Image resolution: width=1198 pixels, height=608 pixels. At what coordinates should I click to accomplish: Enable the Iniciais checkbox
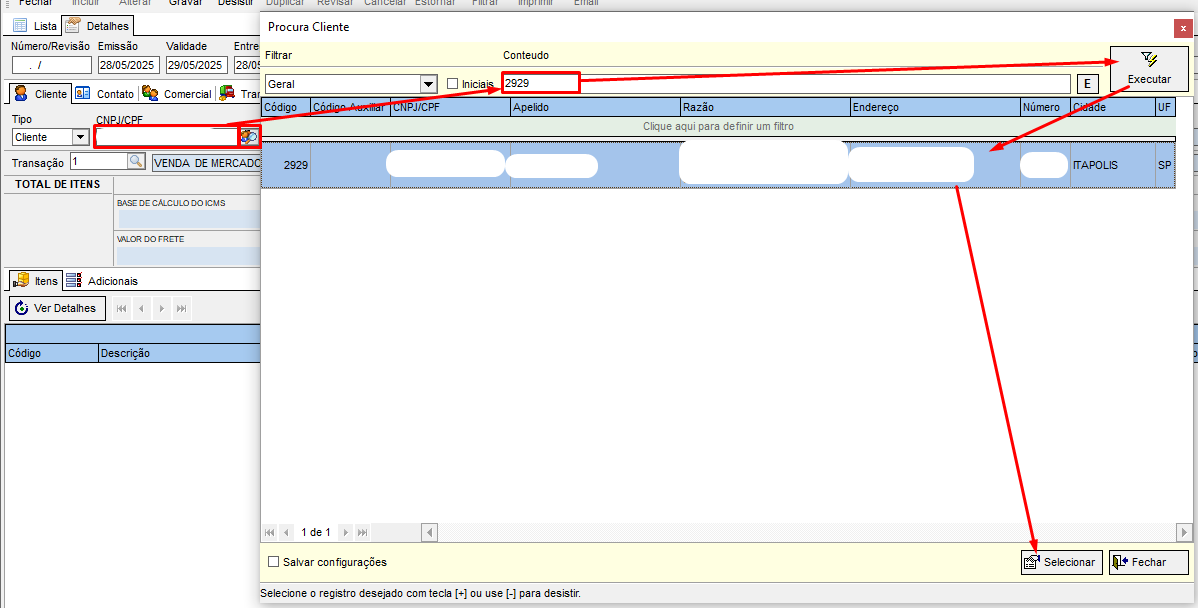453,84
